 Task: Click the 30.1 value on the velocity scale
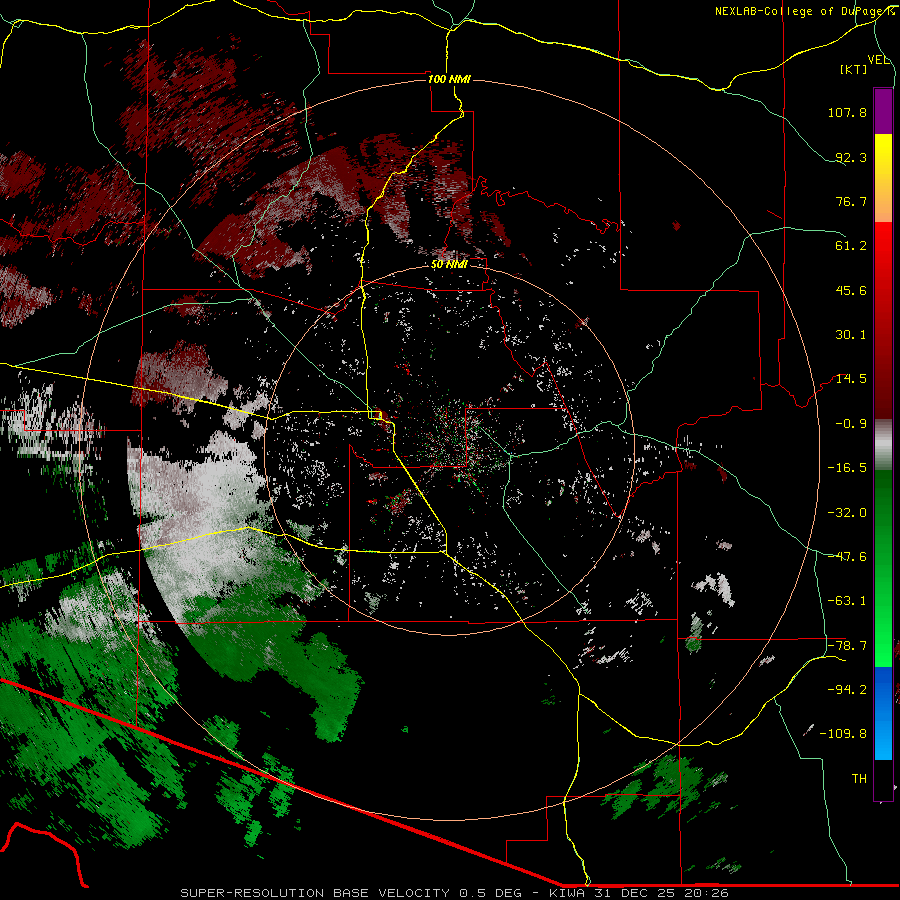coord(851,335)
